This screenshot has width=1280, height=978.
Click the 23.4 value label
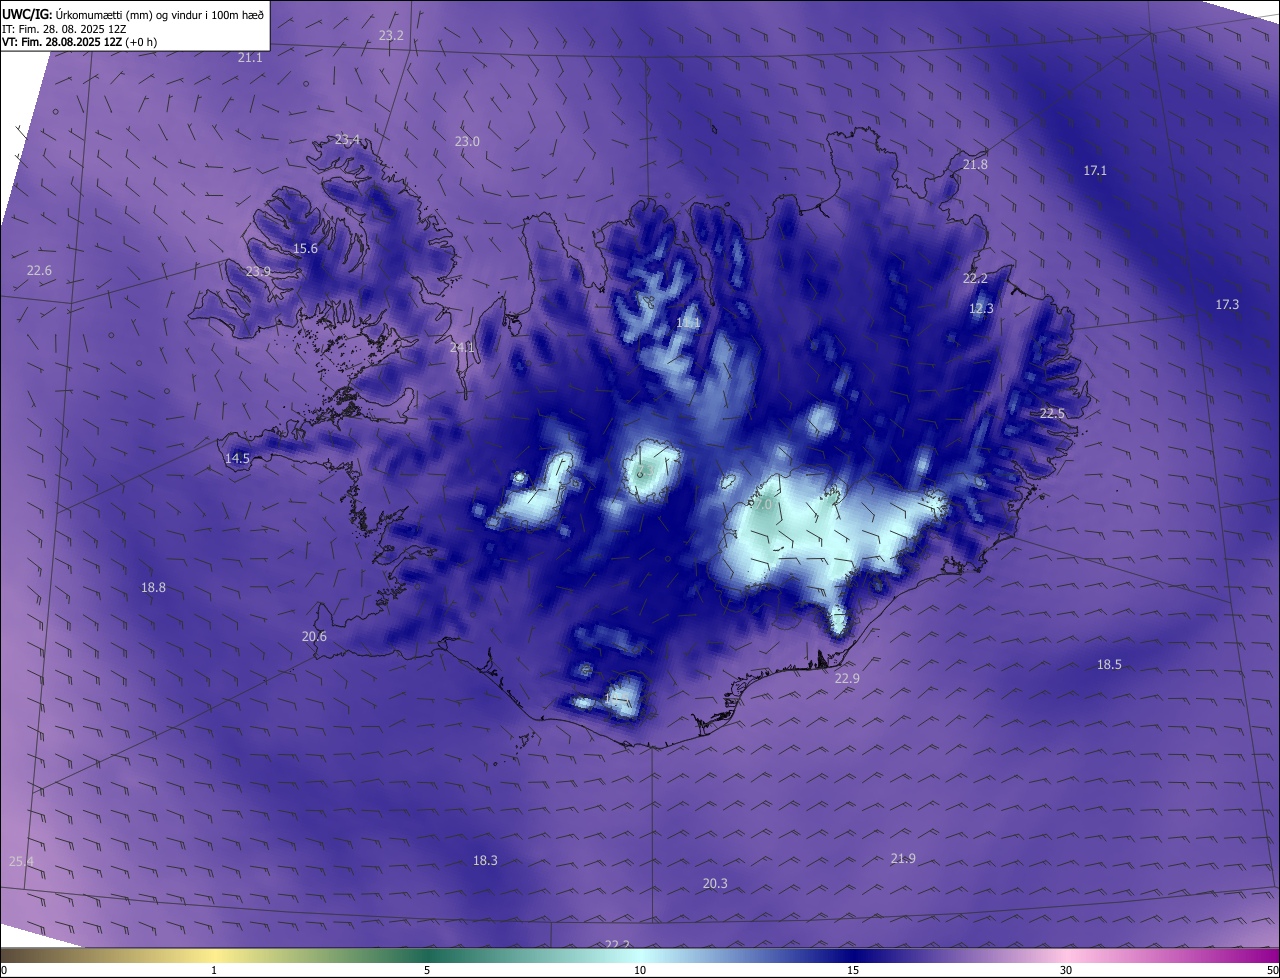(x=347, y=140)
